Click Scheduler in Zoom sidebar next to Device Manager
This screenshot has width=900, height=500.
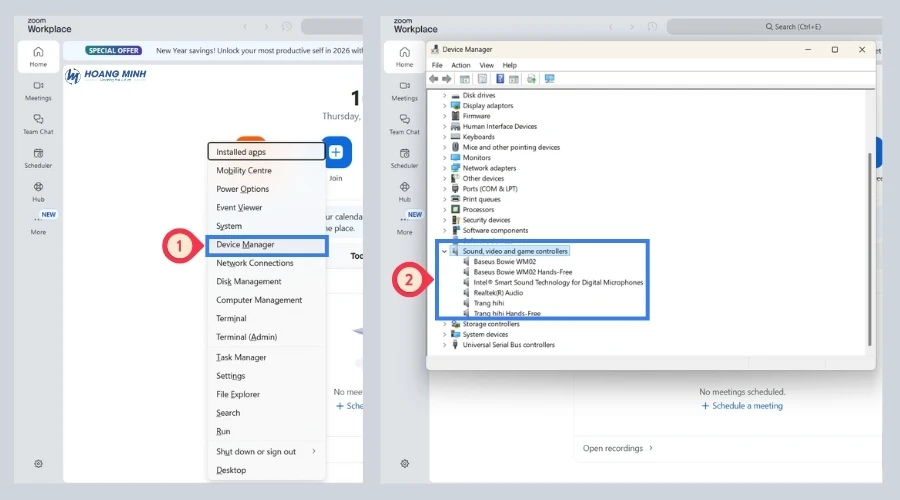(405, 158)
